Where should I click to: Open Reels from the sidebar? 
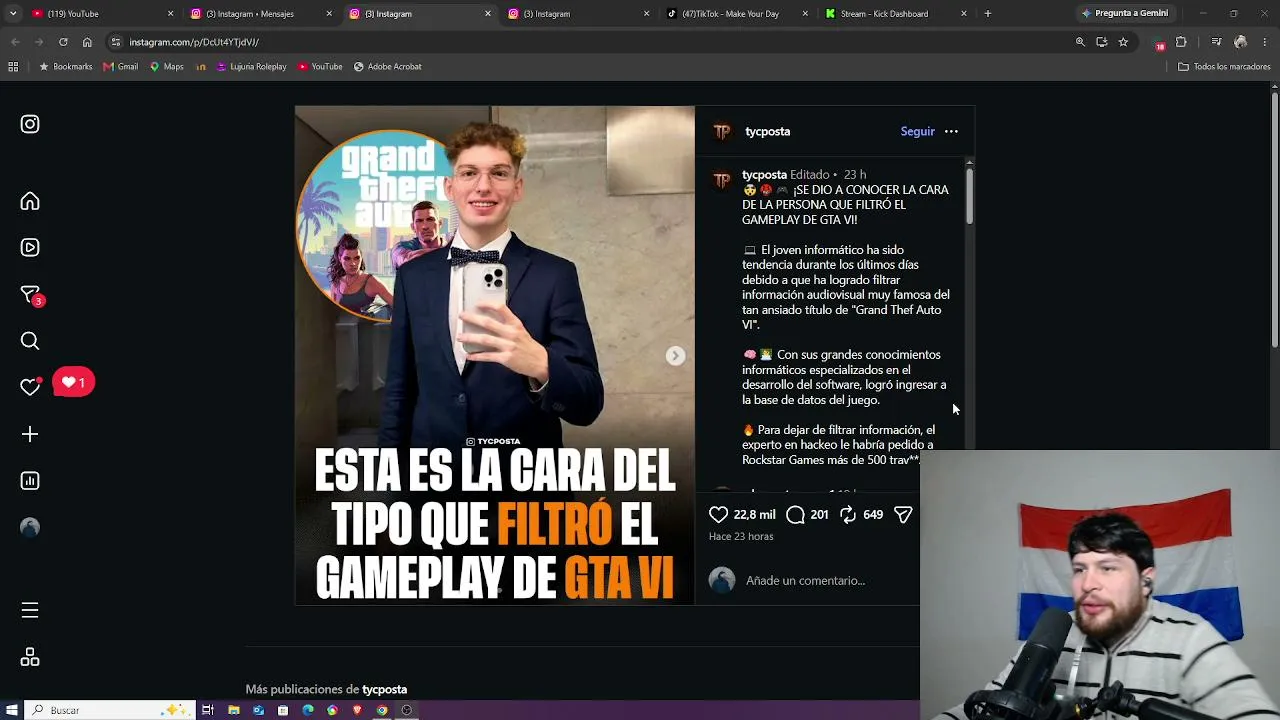click(30, 247)
